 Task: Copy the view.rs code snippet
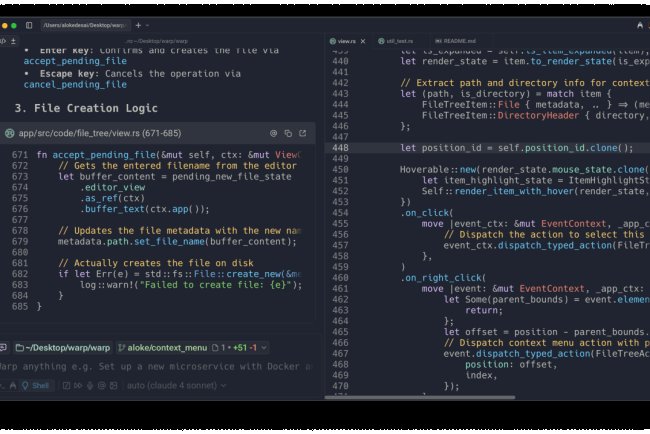pos(288,133)
